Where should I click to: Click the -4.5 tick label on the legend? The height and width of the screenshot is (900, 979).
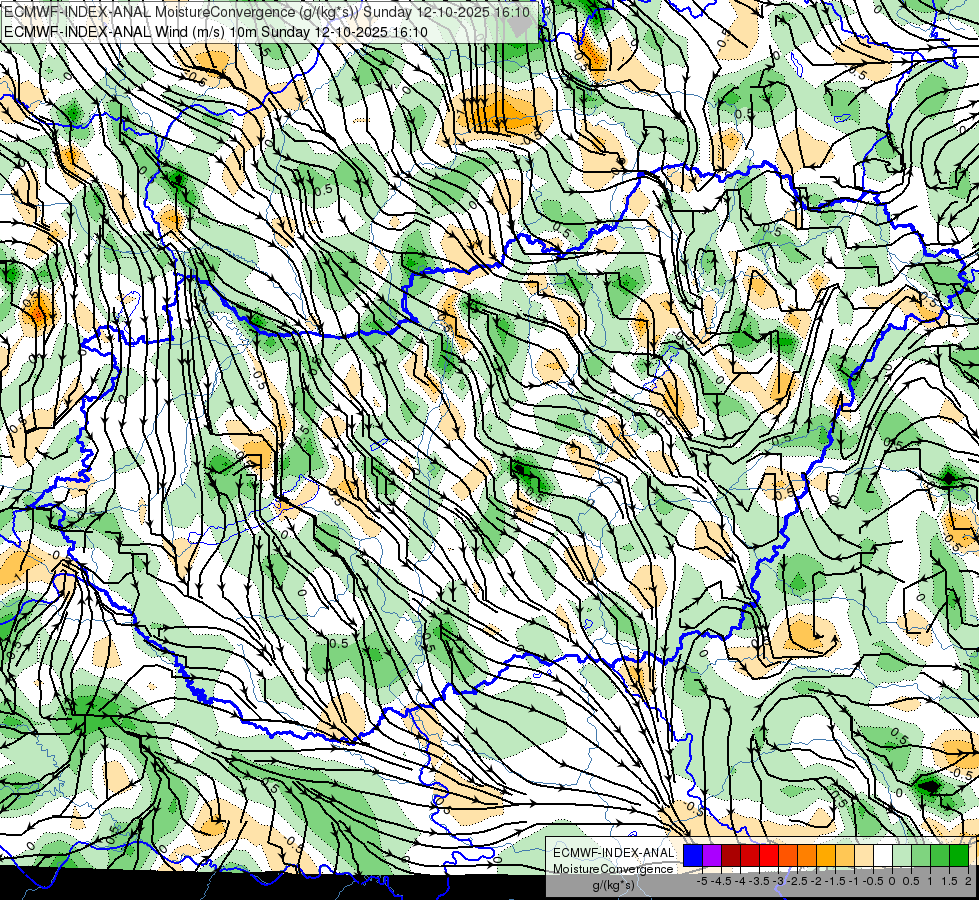[721, 881]
